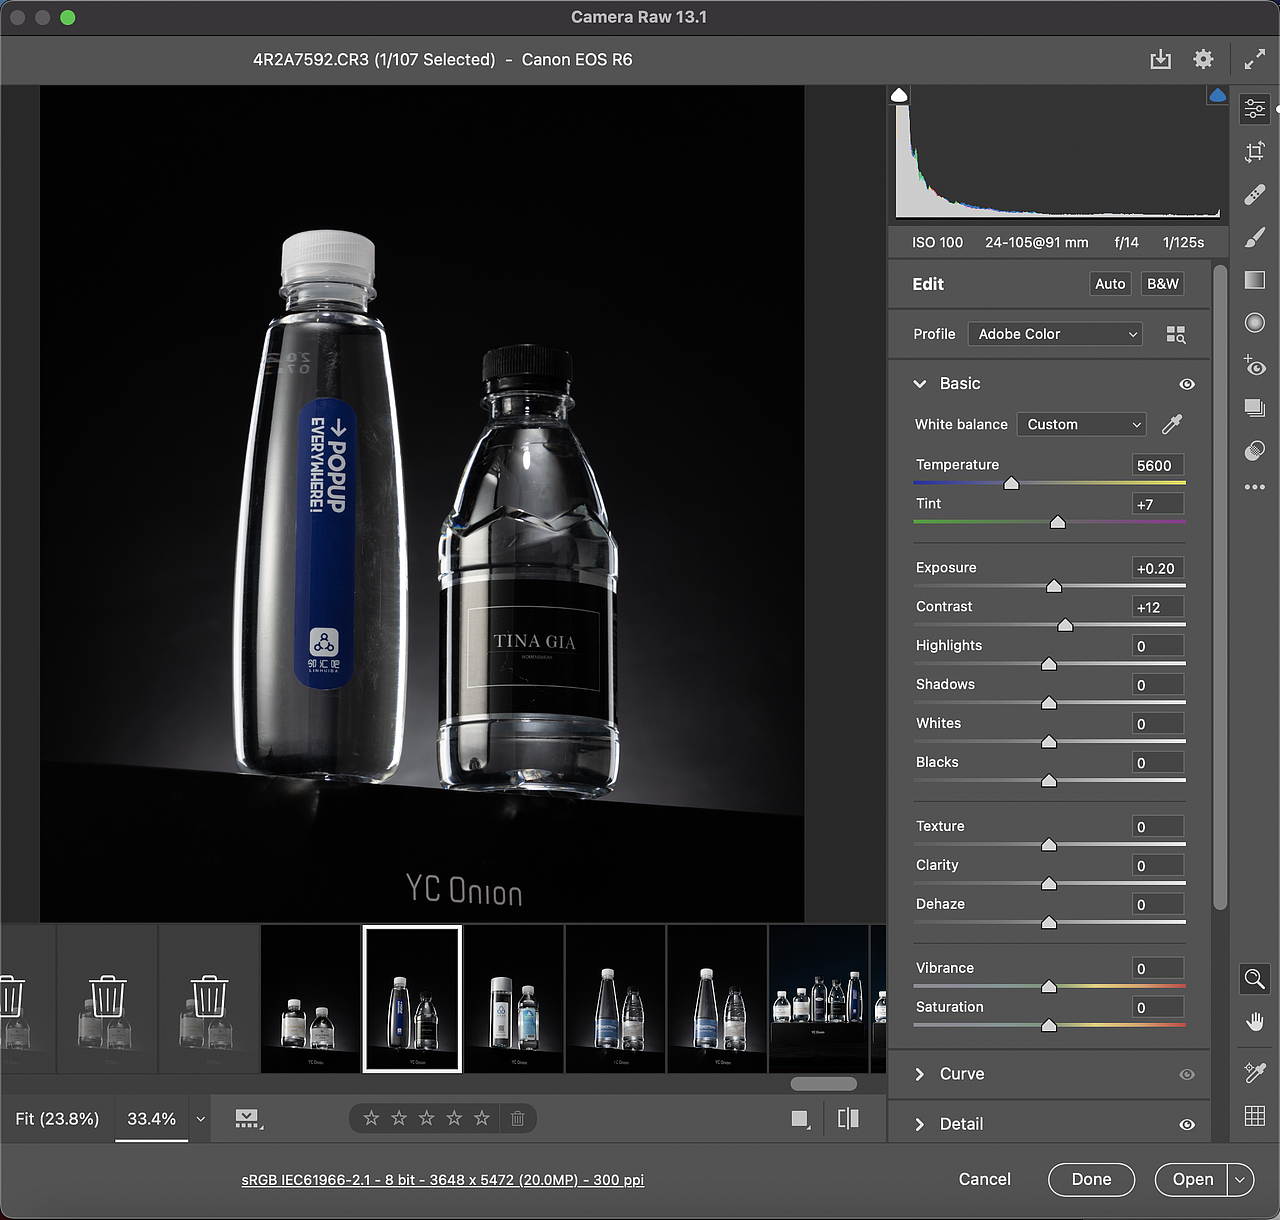Open workflow options link sRGB IEC61966-2.1
Screen dimensions: 1280x1220
(x=443, y=1180)
